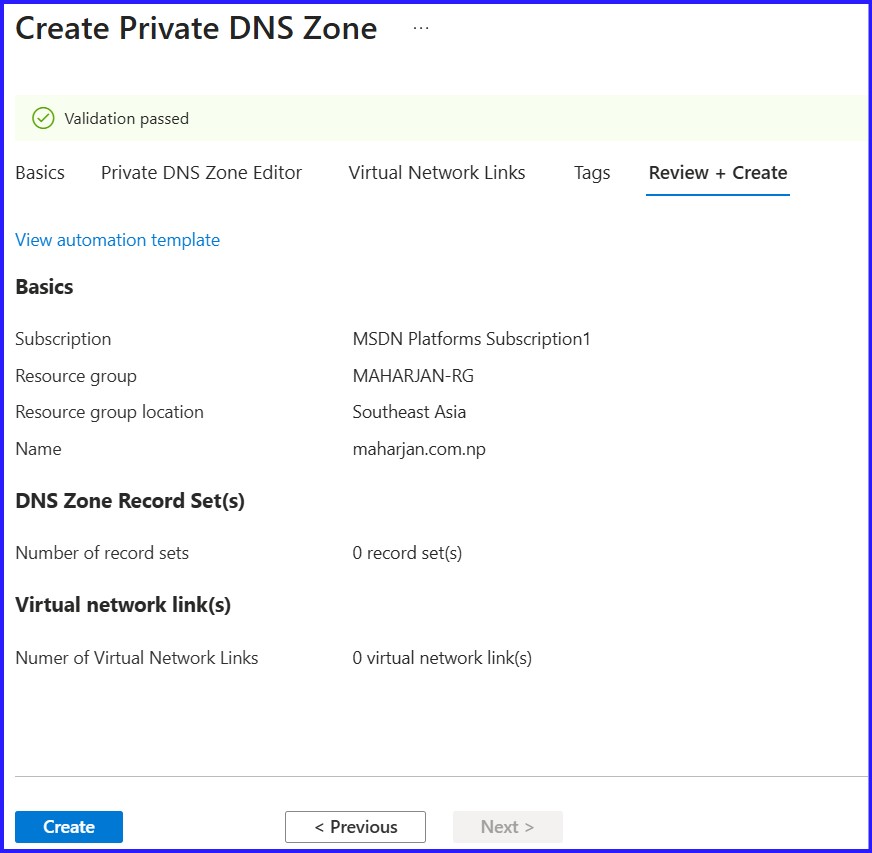Open the Tags tab
The width and height of the screenshot is (872, 853).
[592, 172]
